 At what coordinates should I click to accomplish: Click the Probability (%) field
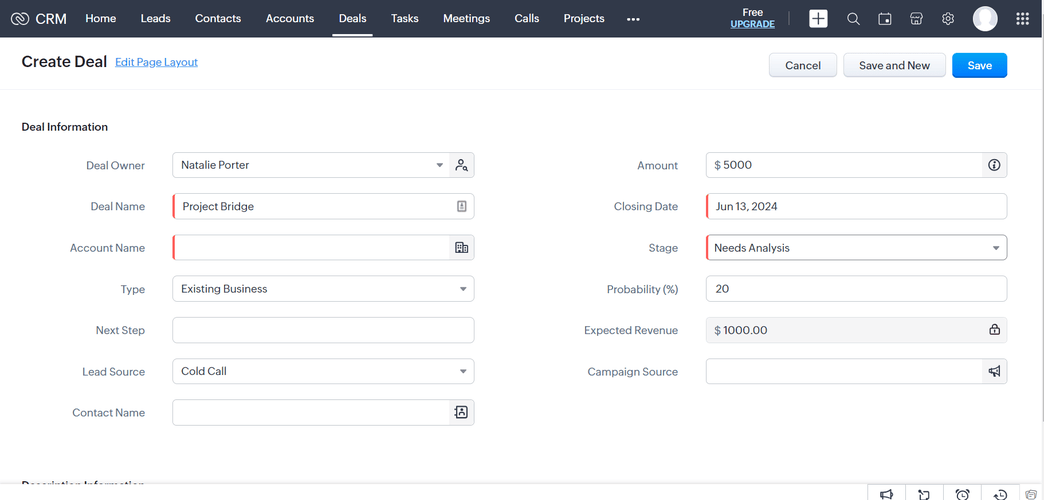[856, 289]
